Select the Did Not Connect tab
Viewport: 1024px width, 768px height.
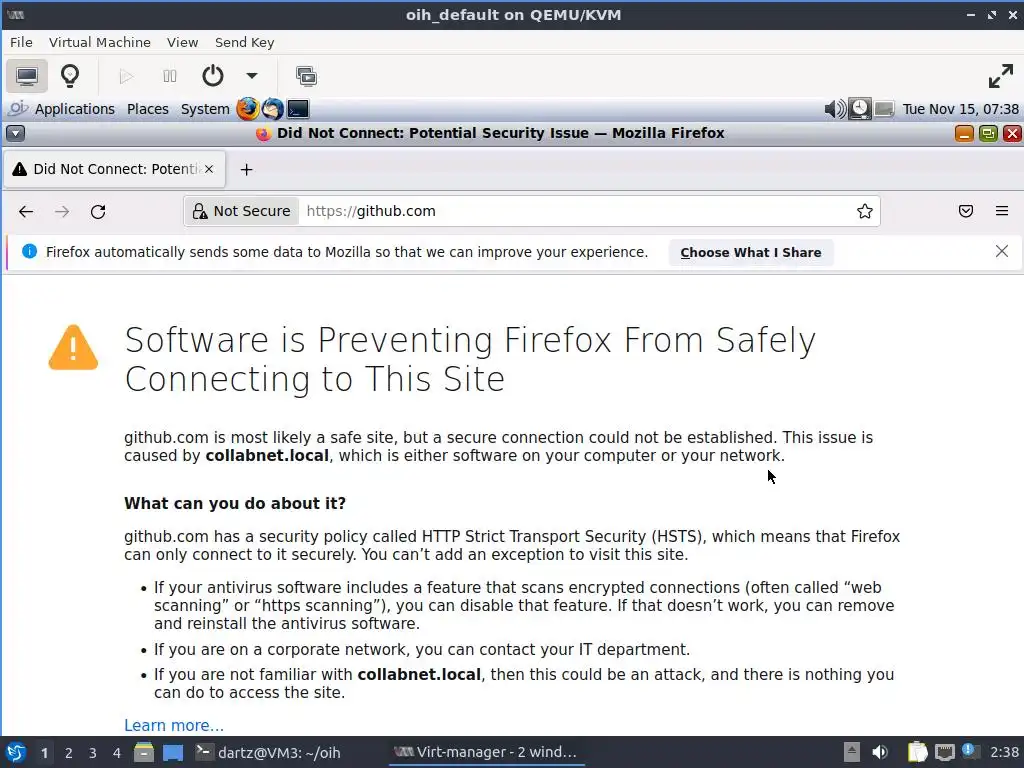pyautogui.click(x=114, y=169)
